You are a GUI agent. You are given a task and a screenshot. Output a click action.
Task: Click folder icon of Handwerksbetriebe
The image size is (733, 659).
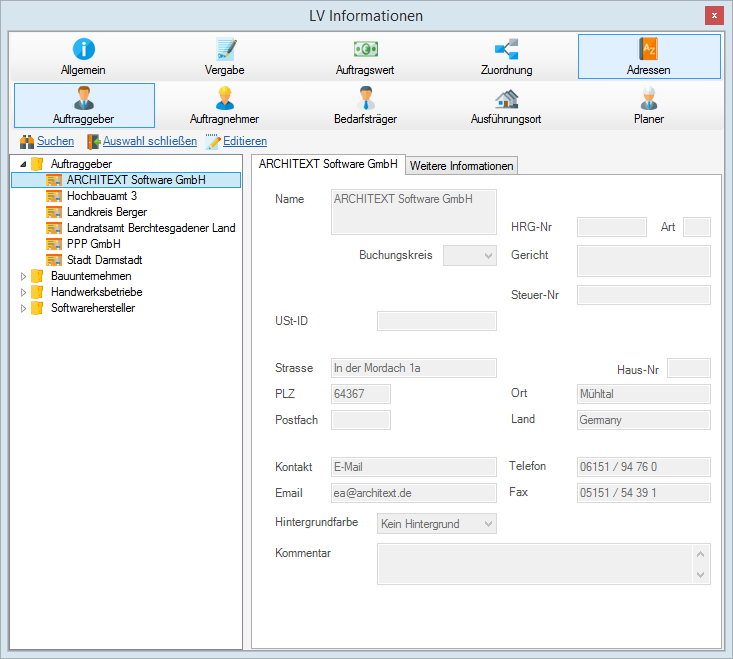tap(37, 292)
